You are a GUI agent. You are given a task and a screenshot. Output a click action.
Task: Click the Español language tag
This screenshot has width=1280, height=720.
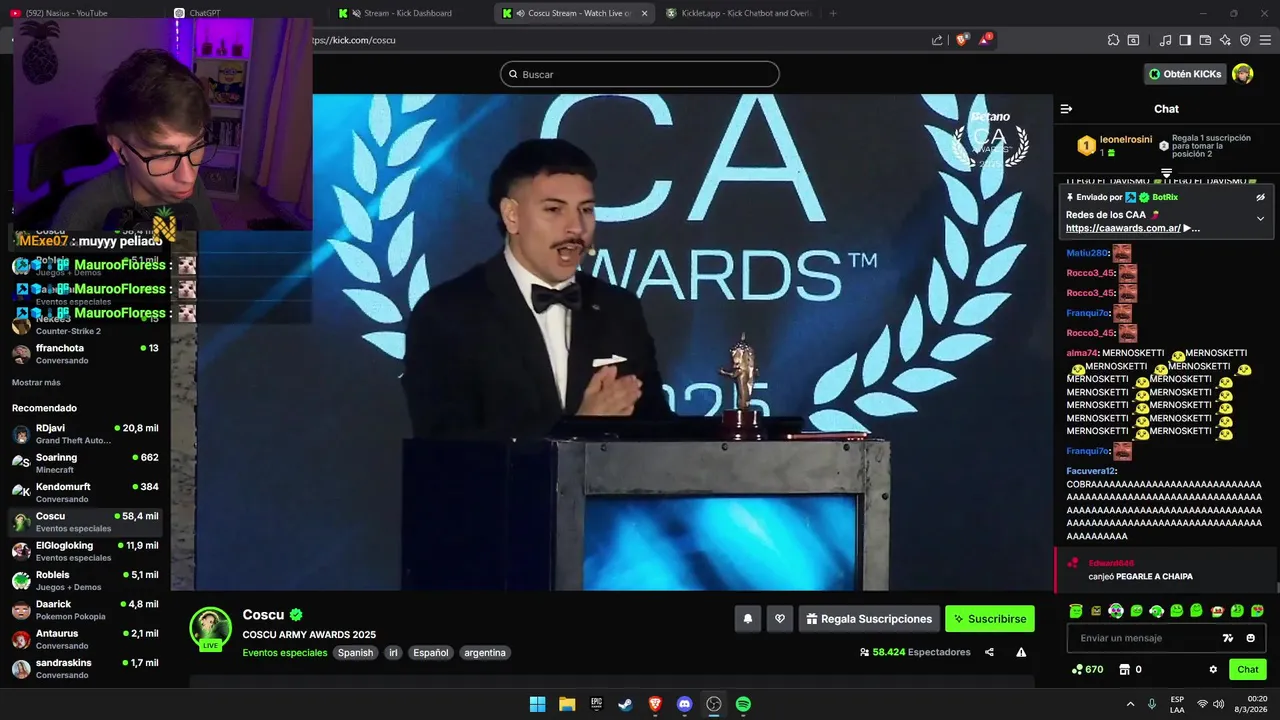[431, 652]
